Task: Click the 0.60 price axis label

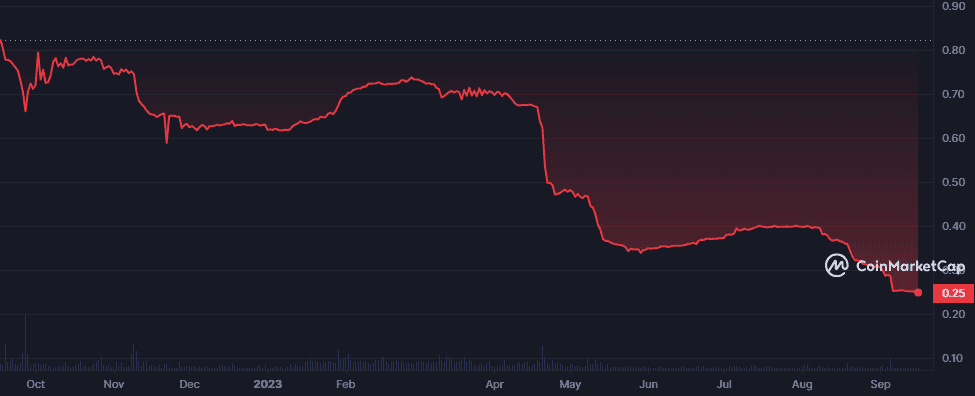Action: click(x=953, y=138)
